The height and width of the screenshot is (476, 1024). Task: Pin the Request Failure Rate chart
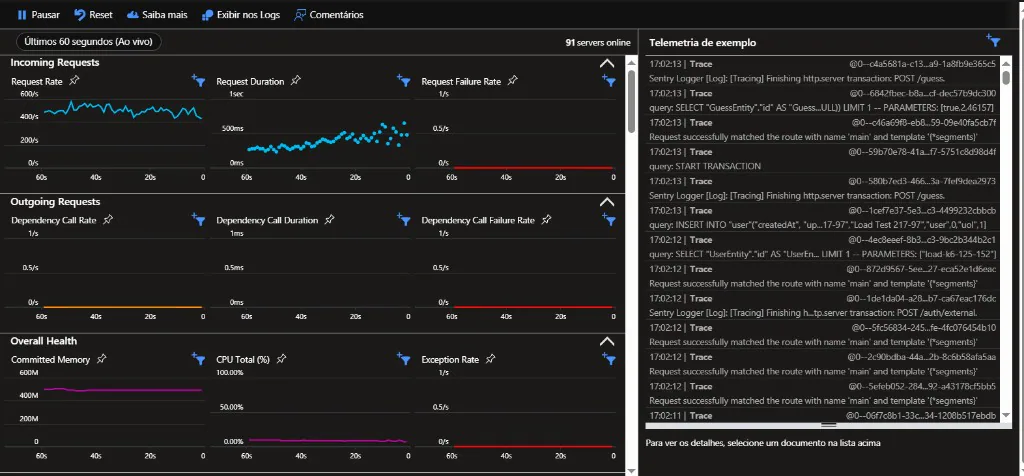513,80
